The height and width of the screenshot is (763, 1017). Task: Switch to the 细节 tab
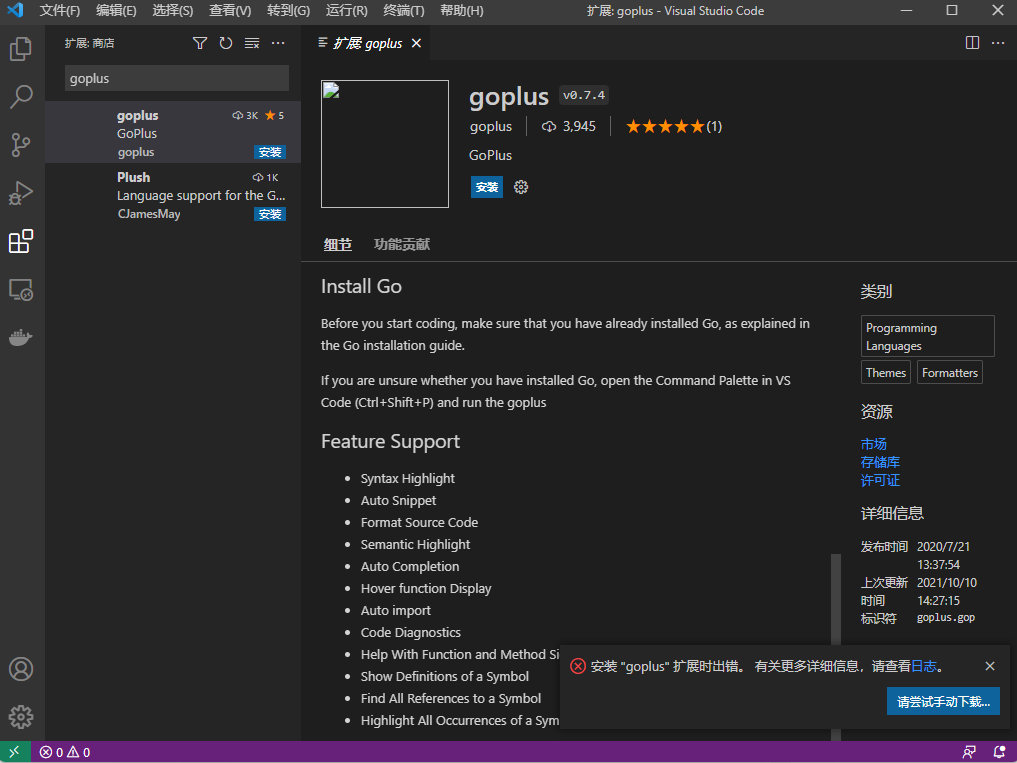click(x=337, y=245)
